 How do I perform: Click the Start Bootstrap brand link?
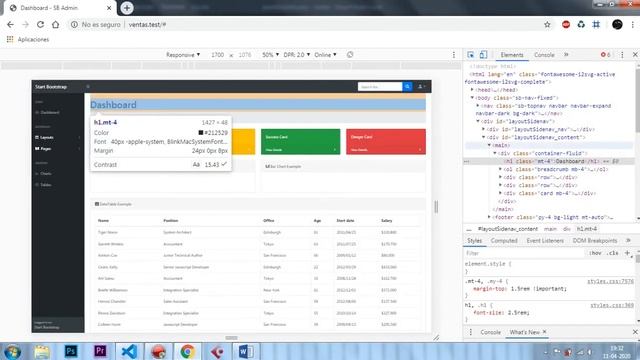tap(51, 87)
